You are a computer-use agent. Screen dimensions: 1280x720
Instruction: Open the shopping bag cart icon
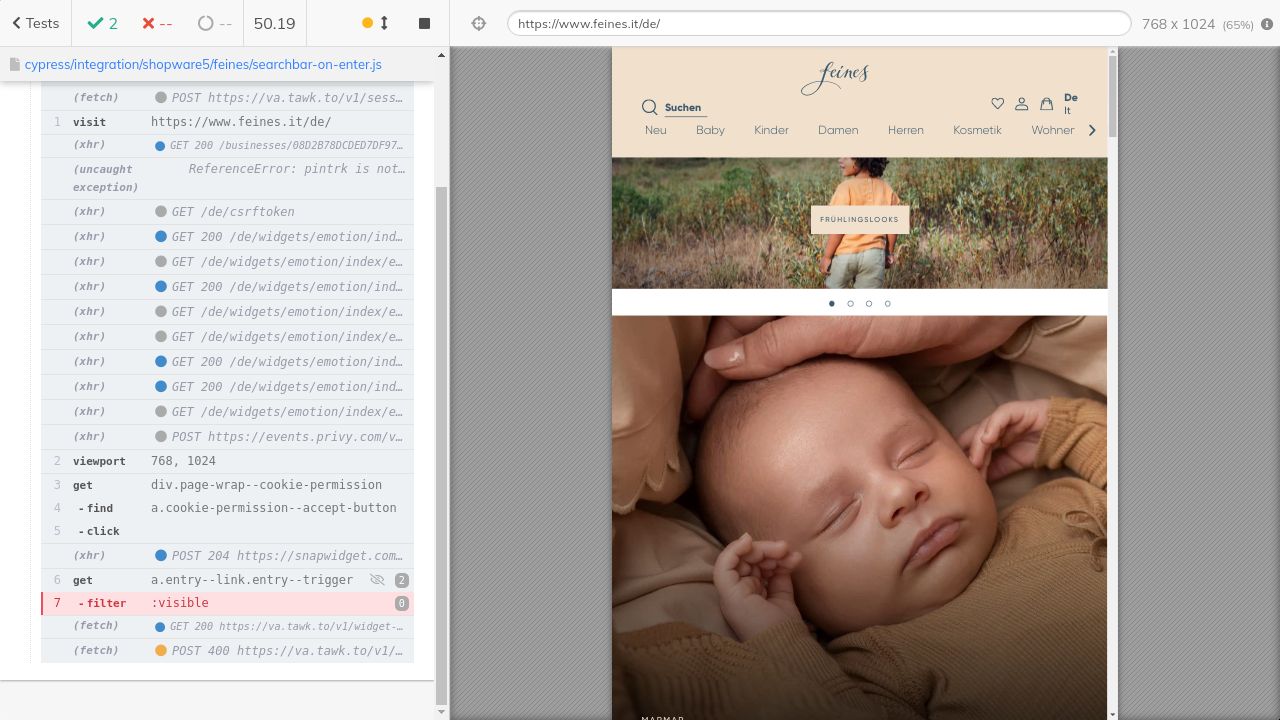coord(1046,103)
